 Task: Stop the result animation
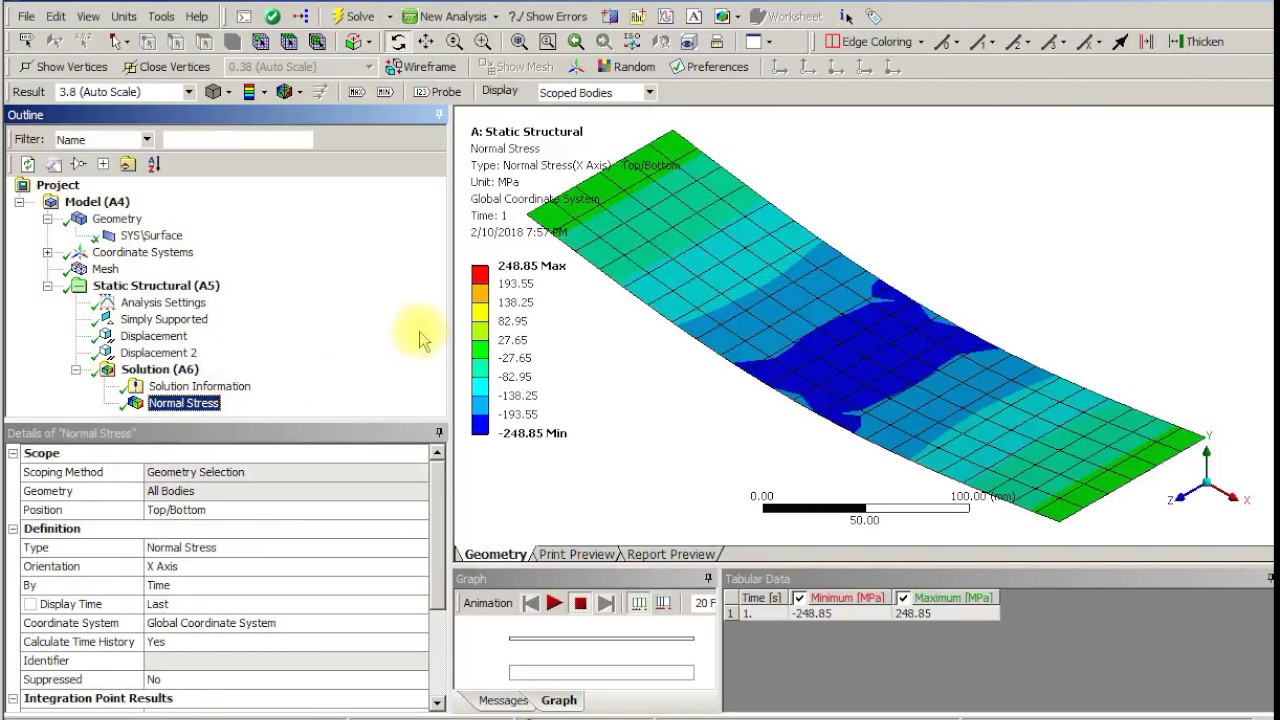pos(580,603)
